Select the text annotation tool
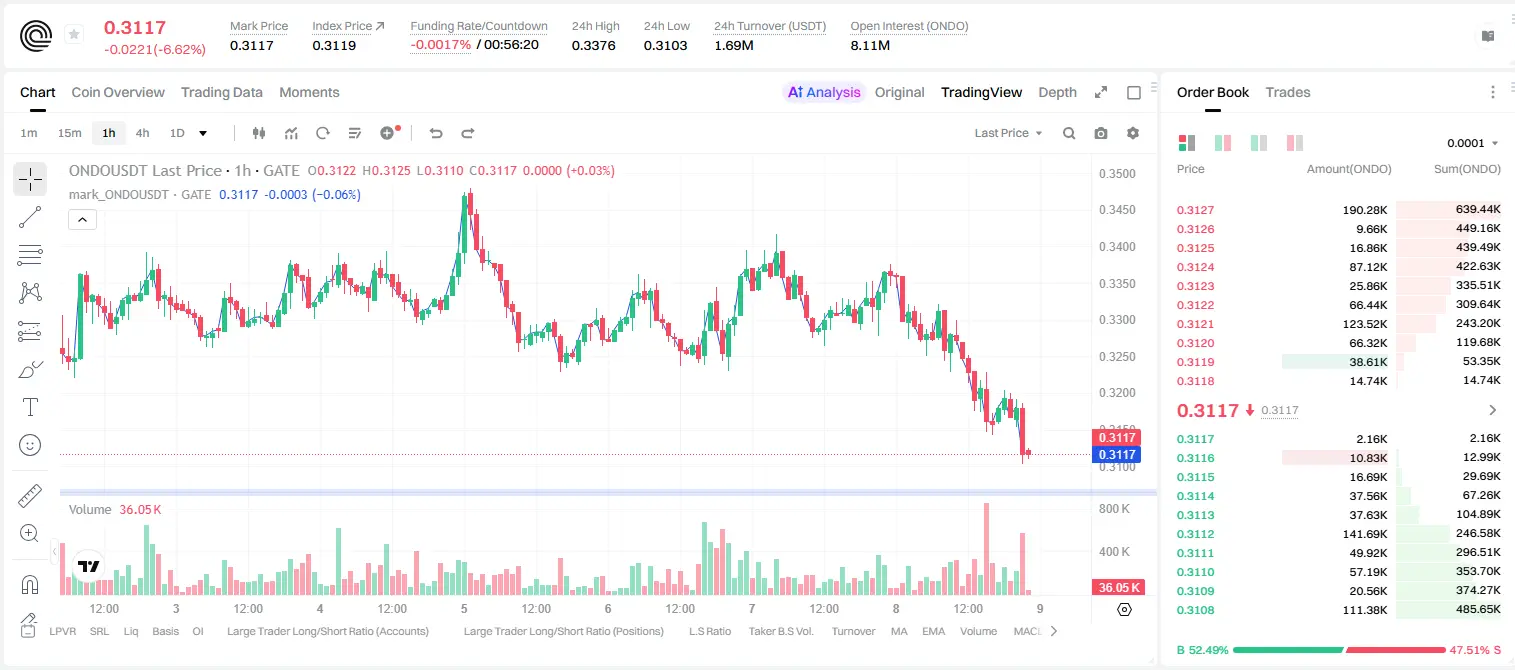This screenshot has height=670, width=1515. click(30, 407)
